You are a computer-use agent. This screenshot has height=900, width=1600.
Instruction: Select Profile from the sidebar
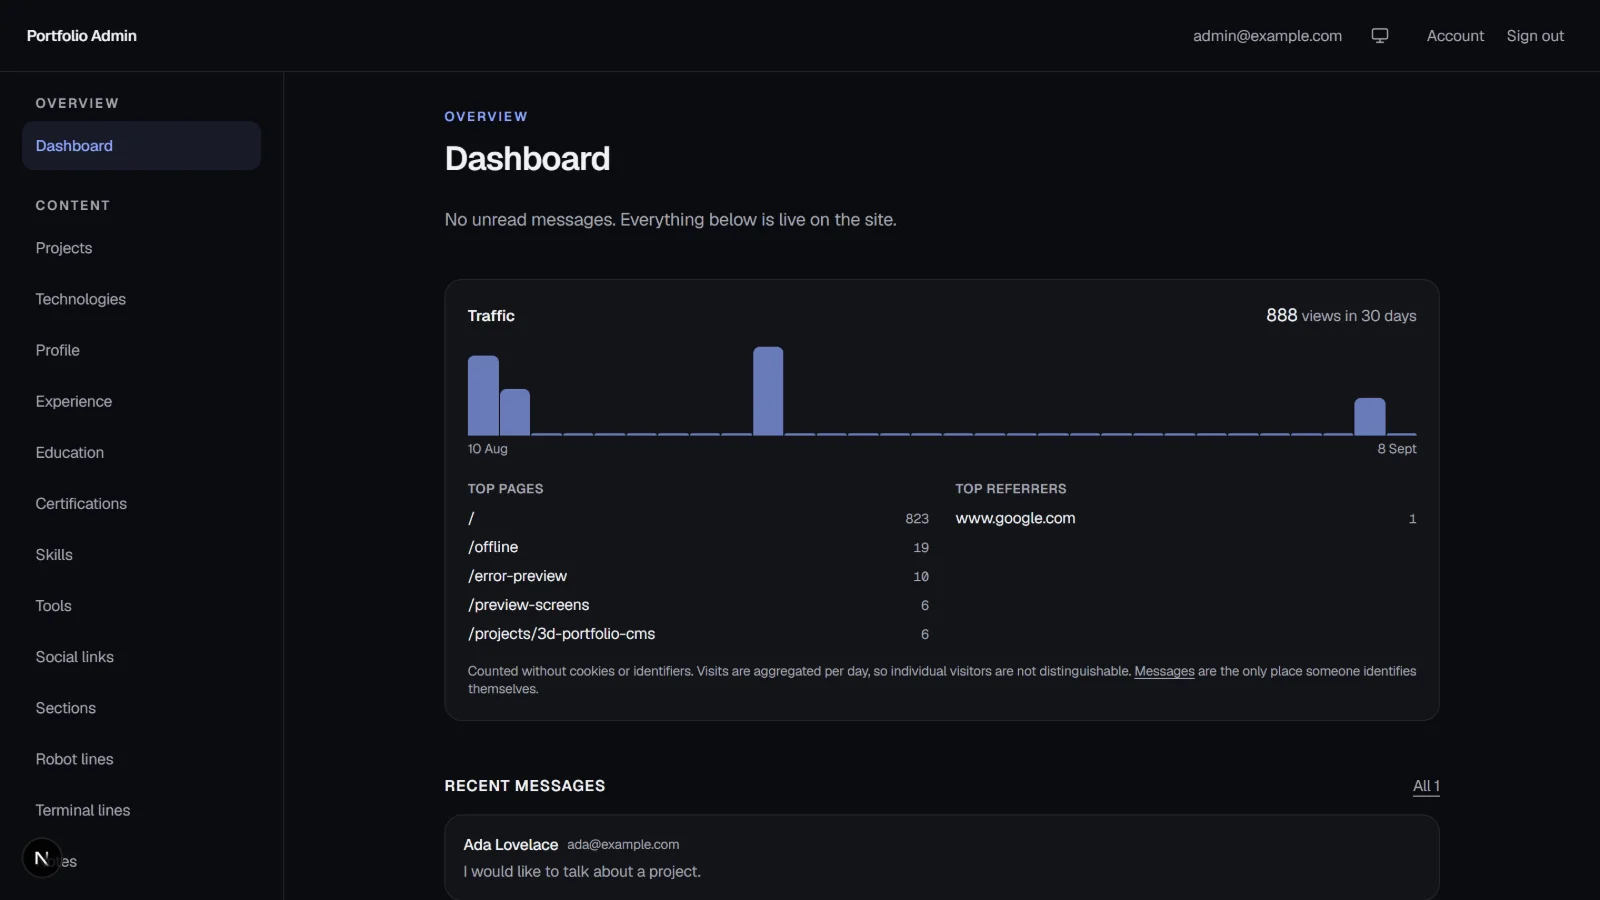click(x=58, y=350)
